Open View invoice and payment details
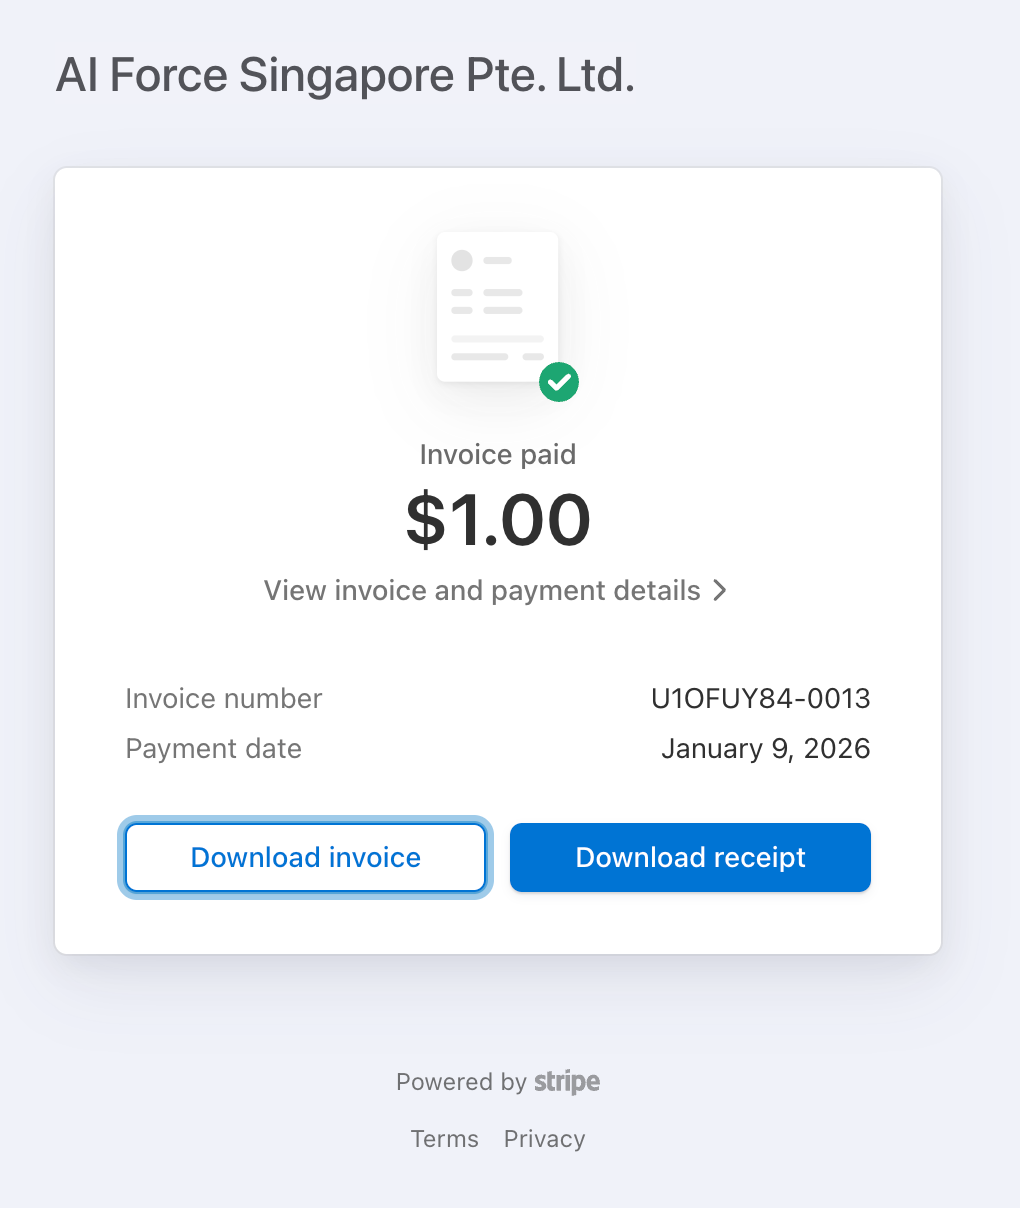 click(x=482, y=590)
